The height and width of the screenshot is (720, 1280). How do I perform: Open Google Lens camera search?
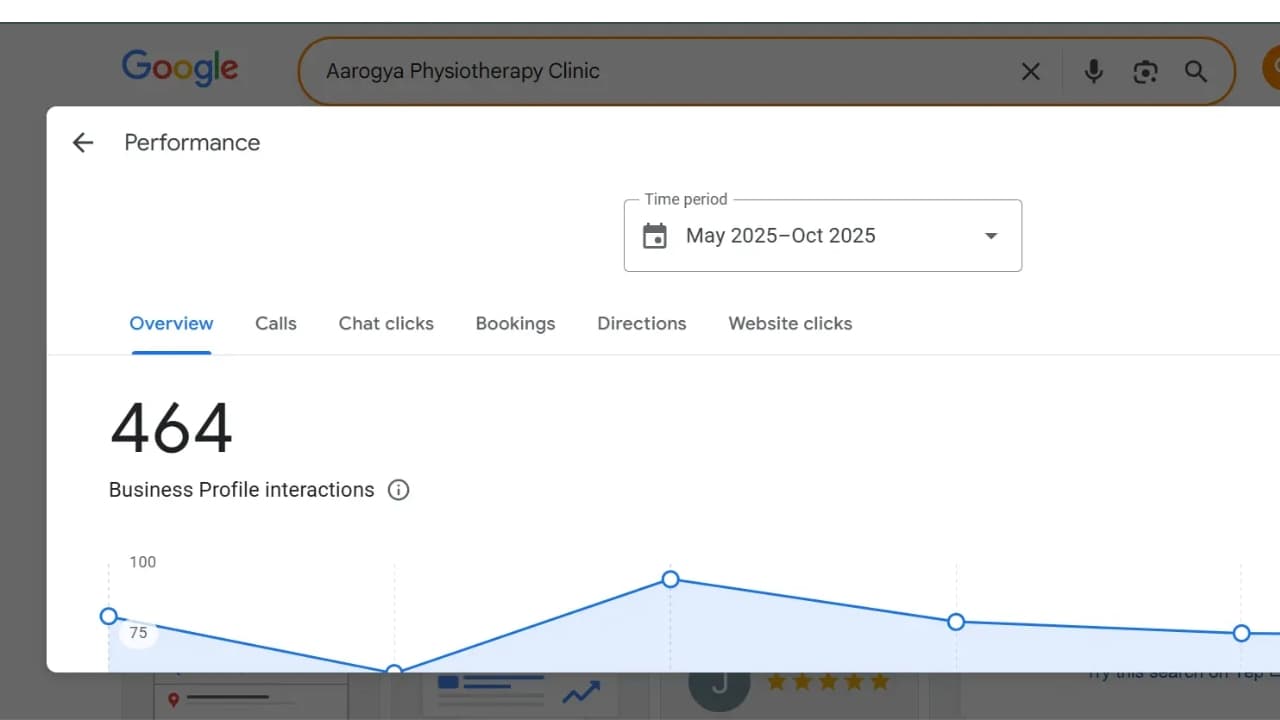click(1145, 71)
